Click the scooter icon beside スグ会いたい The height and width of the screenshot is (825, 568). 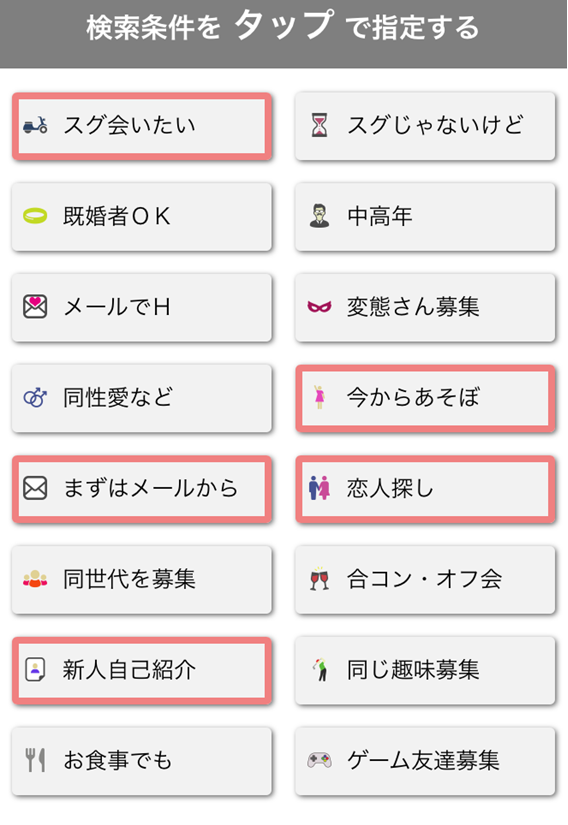click(x=35, y=126)
